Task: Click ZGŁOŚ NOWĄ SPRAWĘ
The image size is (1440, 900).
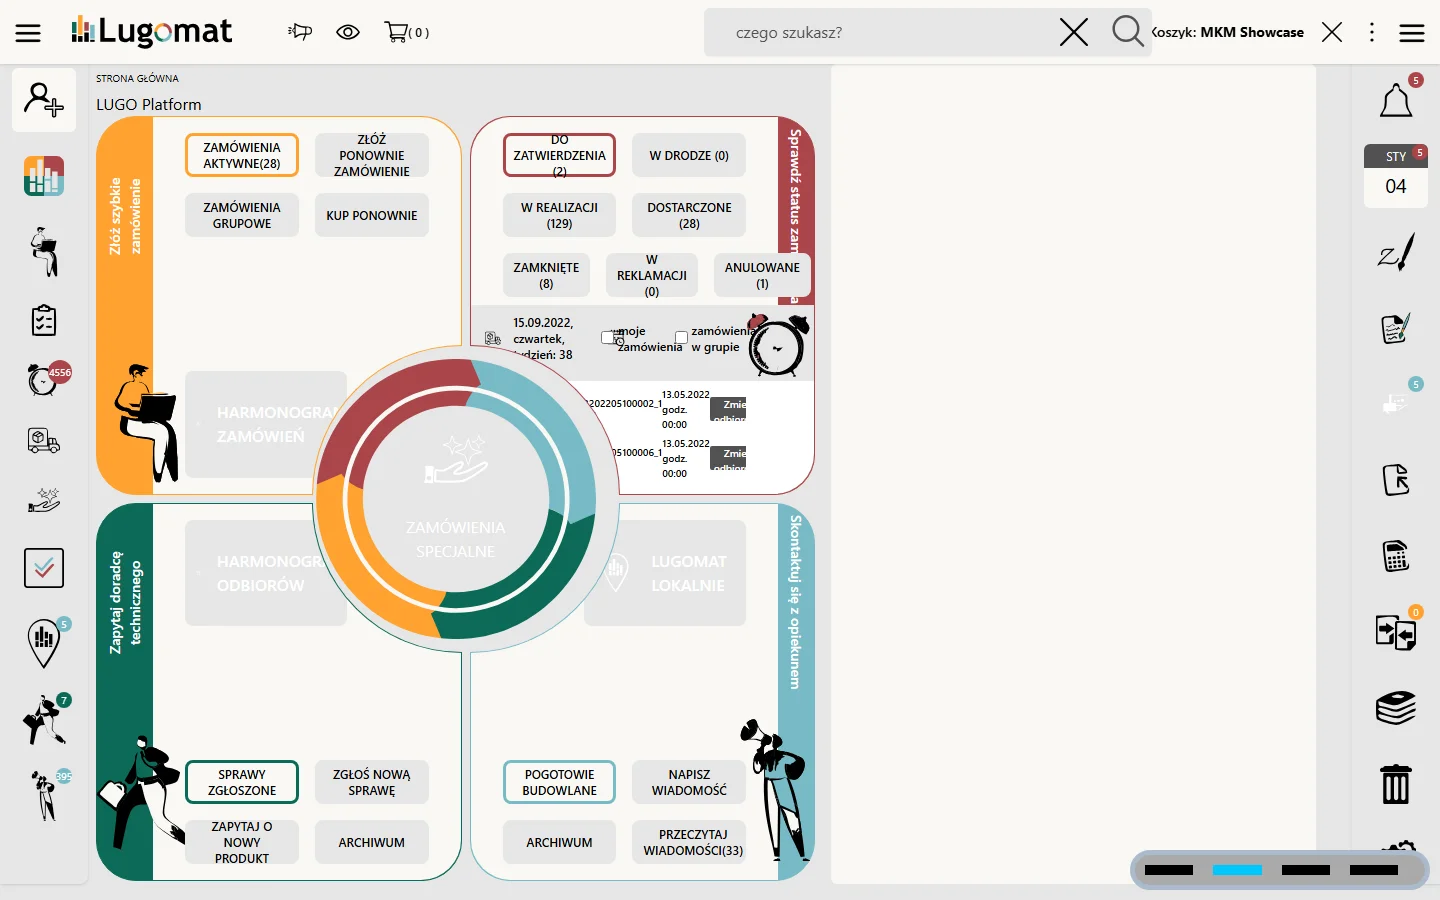Action: 372,782
